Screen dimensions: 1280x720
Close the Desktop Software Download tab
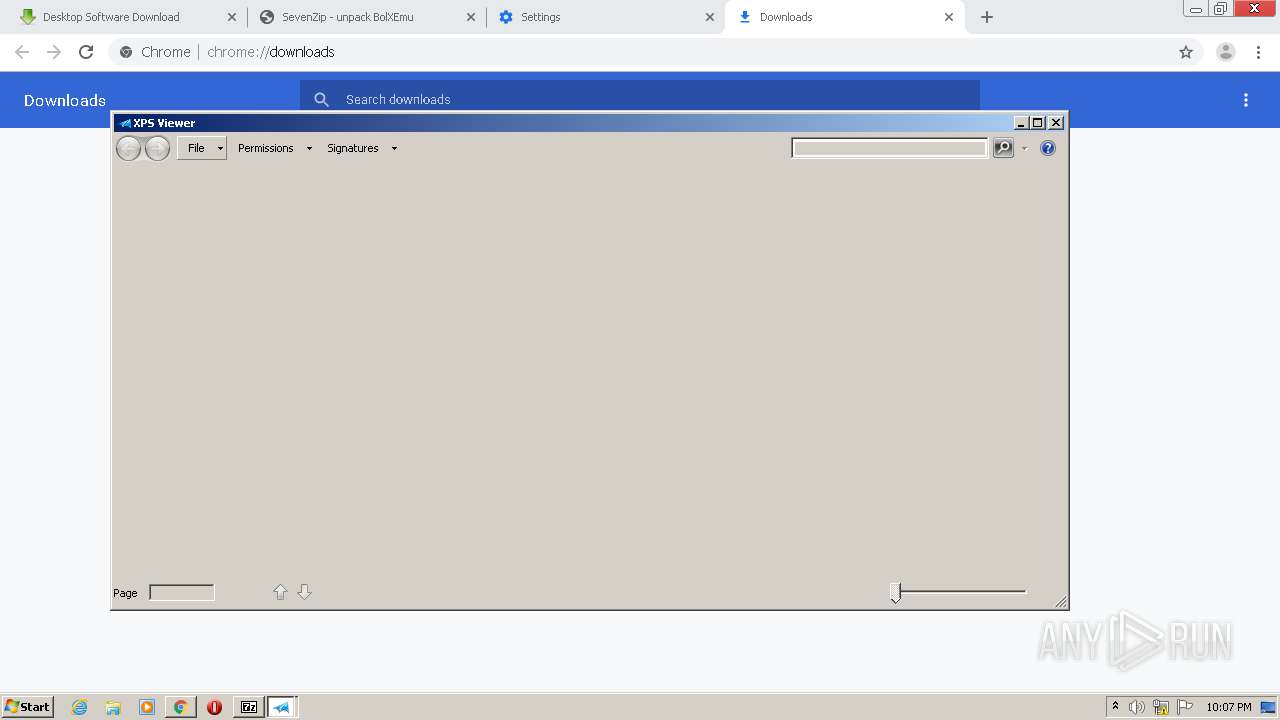point(232,17)
